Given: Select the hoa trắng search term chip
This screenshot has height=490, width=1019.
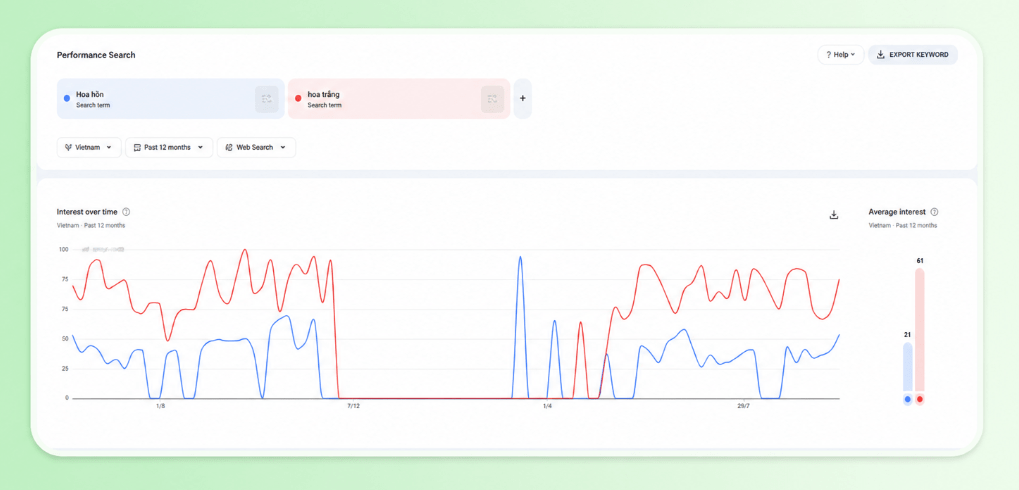Looking at the screenshot, I should click(x=399, y=99).
